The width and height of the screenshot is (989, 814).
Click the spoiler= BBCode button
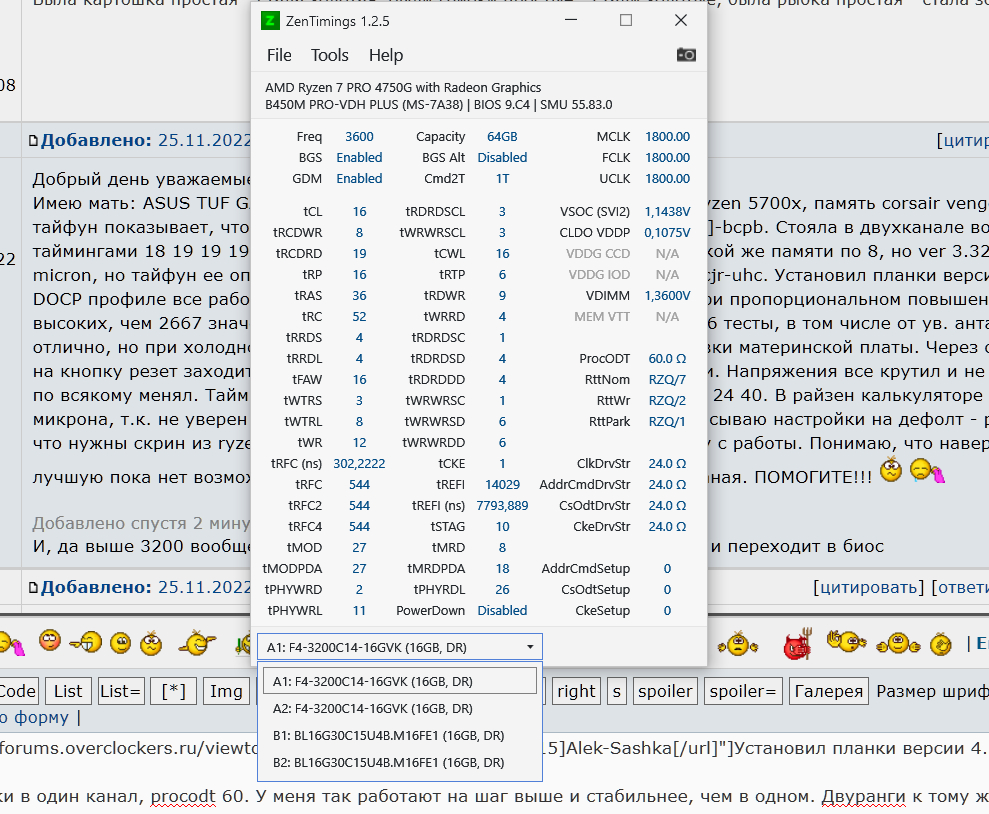click(742, 692)
